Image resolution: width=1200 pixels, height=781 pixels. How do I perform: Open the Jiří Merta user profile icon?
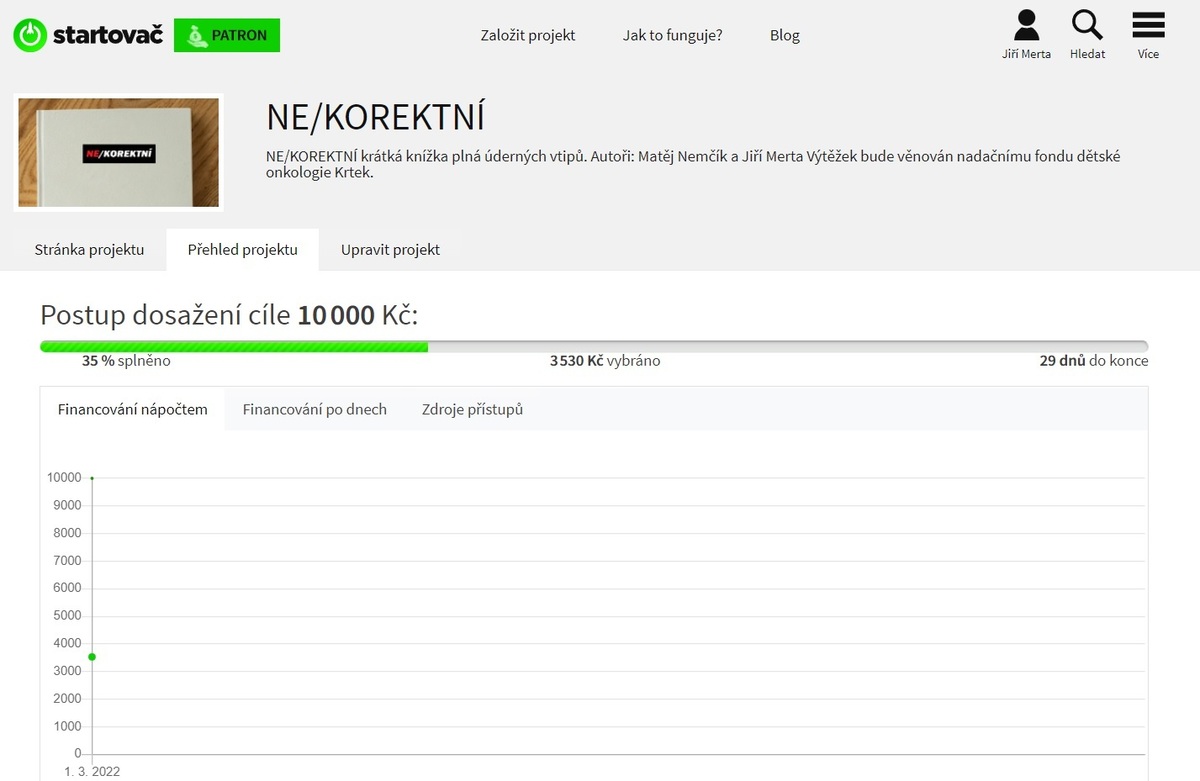[1026, 25]
